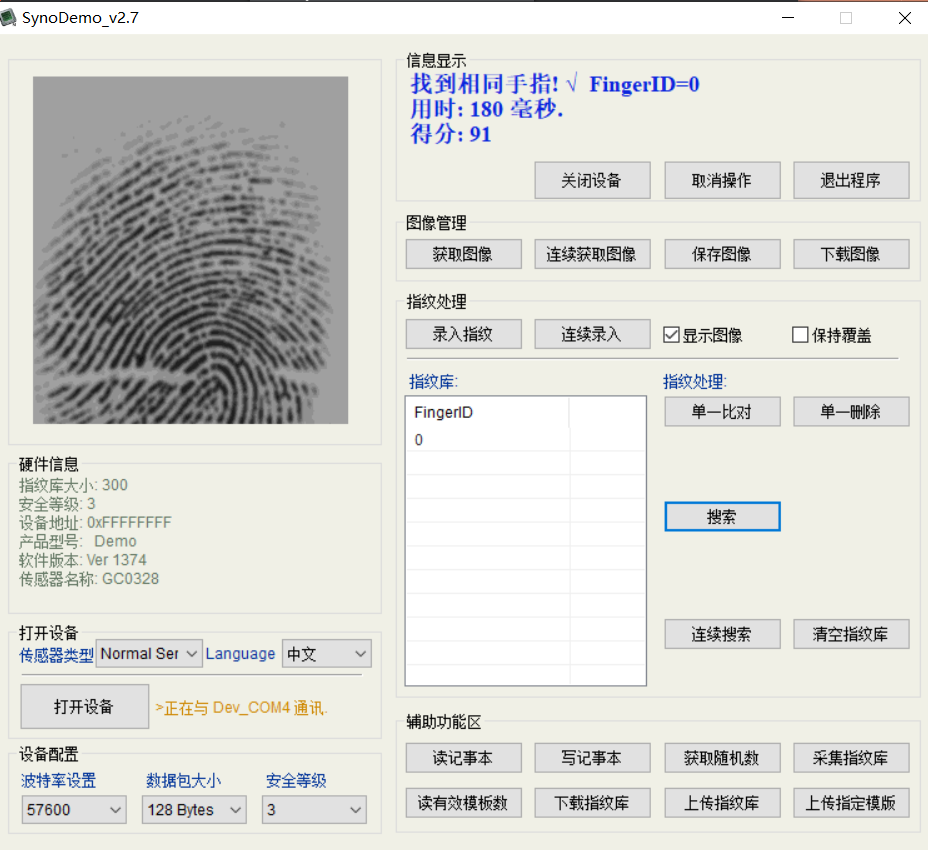
Task: Disable the 显示图像 checkbox
Action: pyautogui.click(x=671, y=334)
